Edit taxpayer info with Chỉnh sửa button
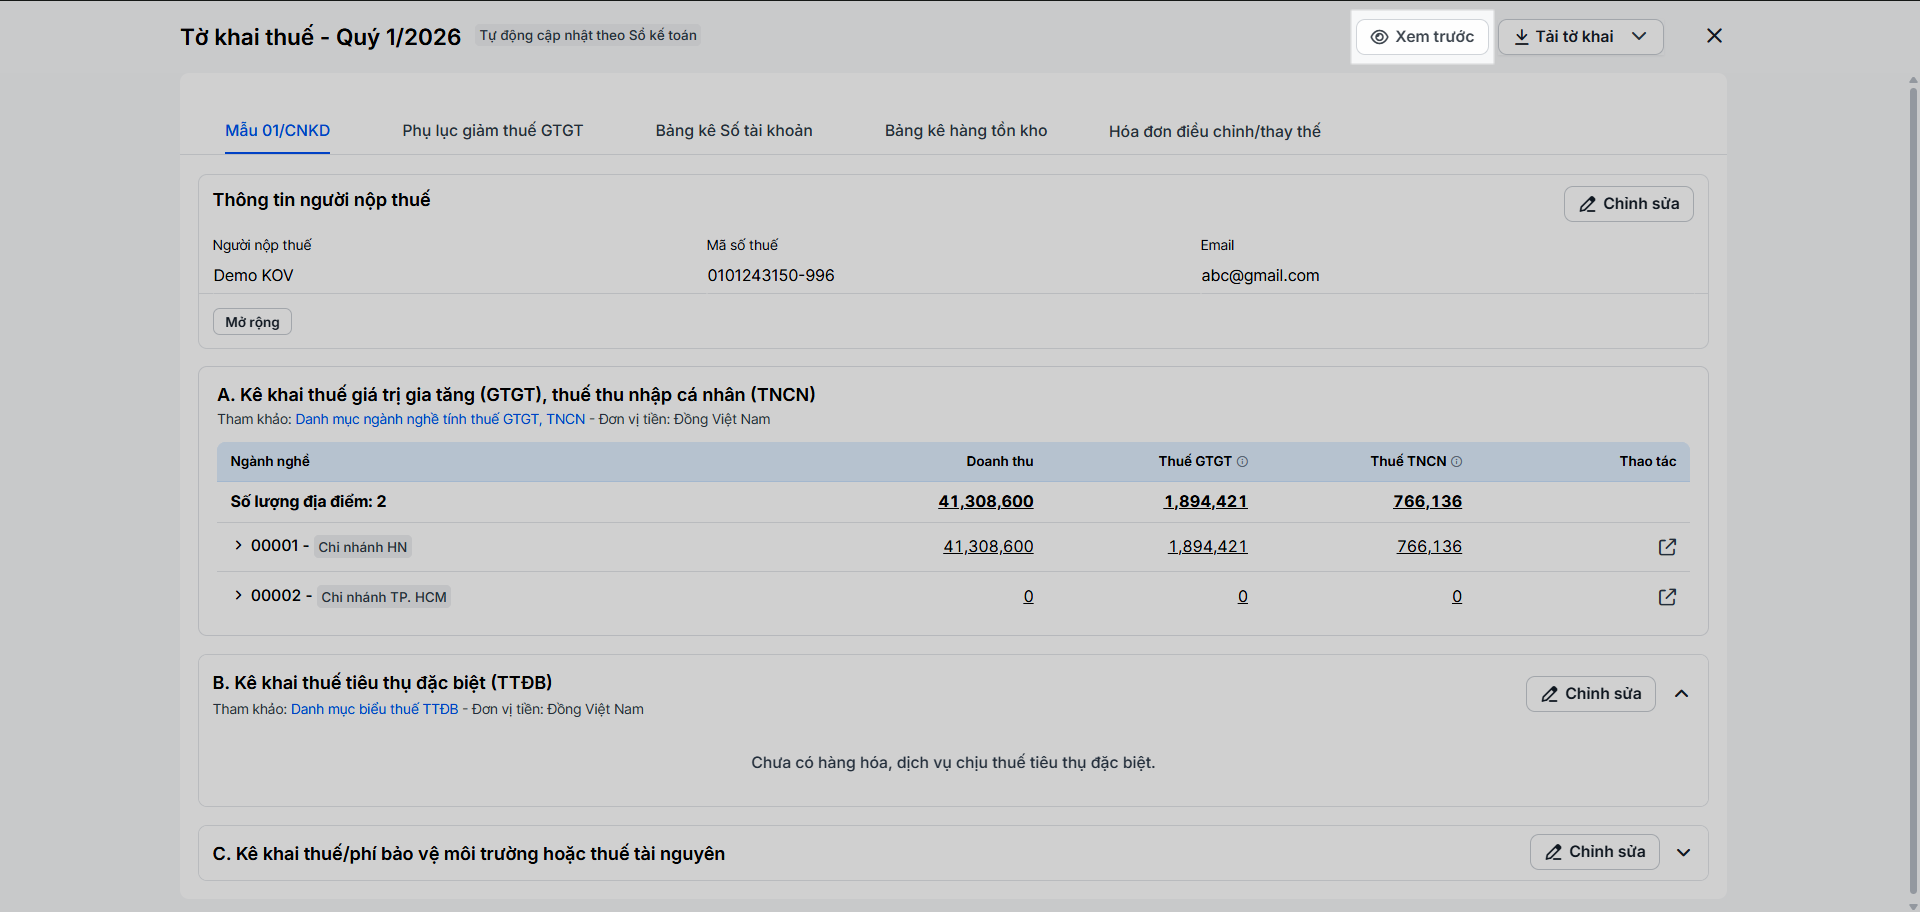Viewport: 1920px width, 912px height. [x=1628, y=204]
